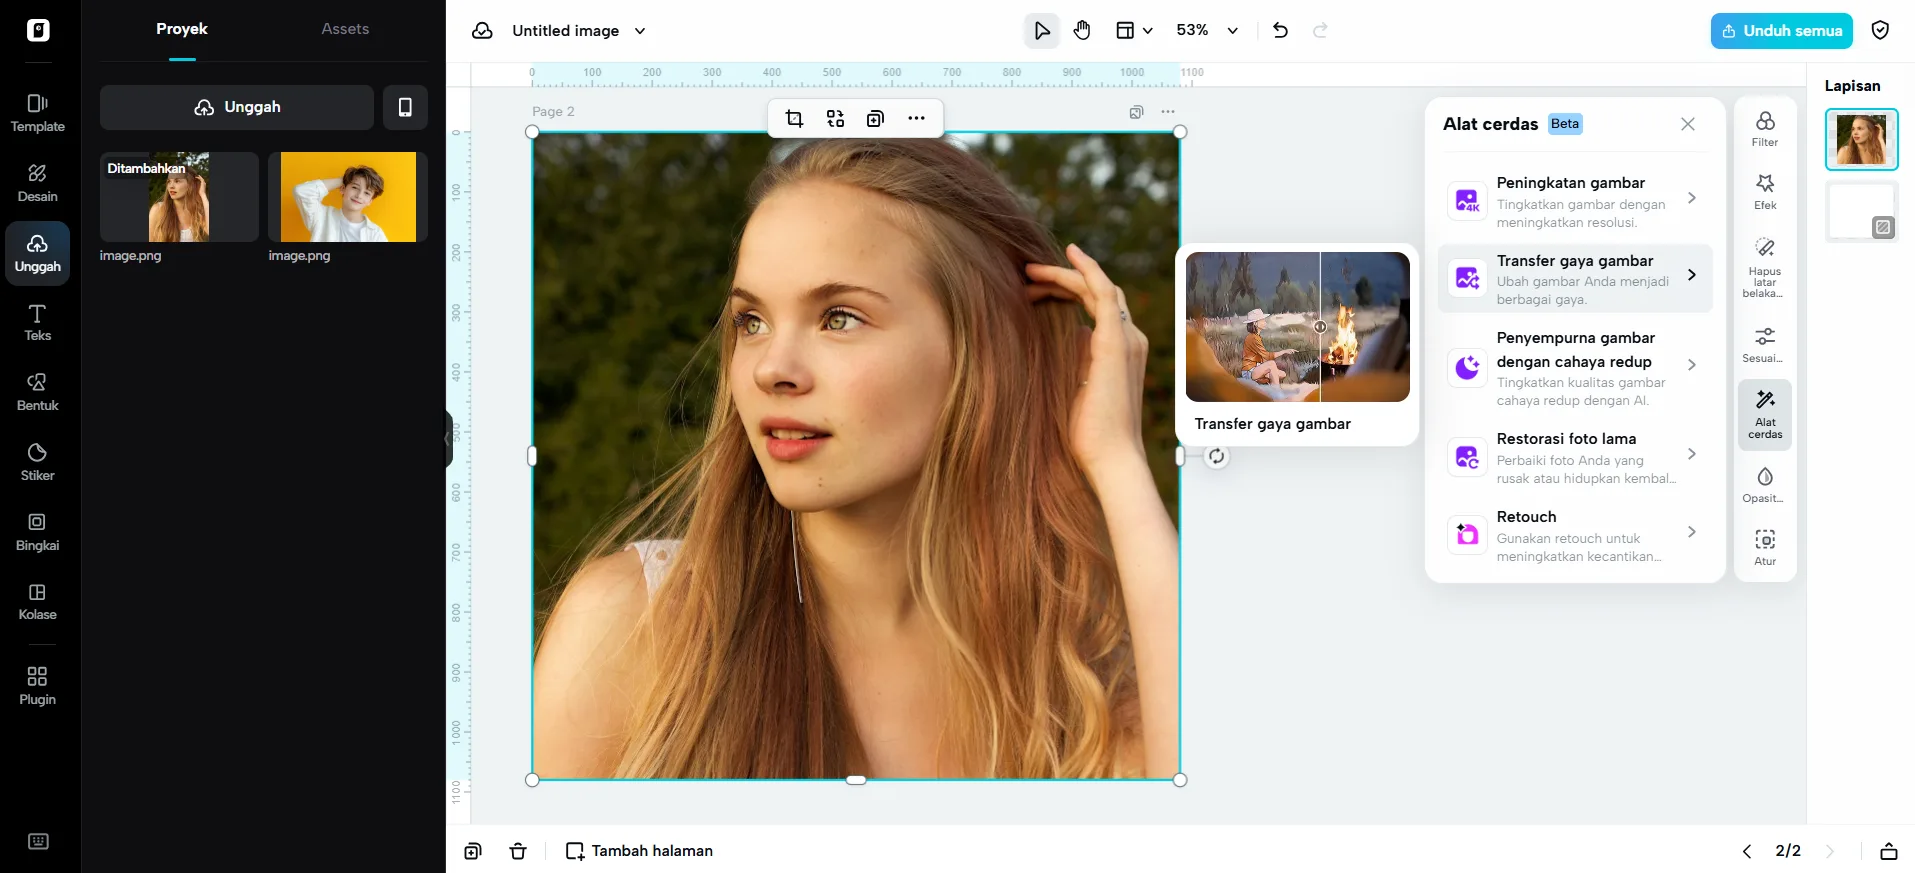Toggle the Alat cerdas panel
Screen dimensions: 1915x873
[1764, 413]
